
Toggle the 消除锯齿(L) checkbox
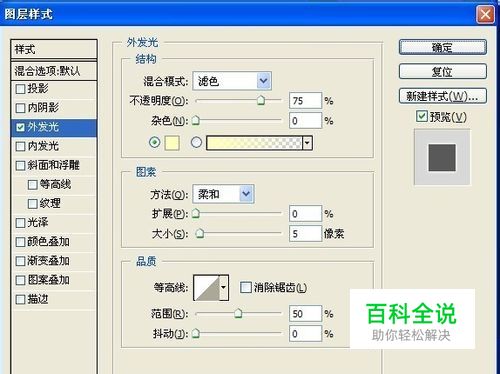[246, 287]
